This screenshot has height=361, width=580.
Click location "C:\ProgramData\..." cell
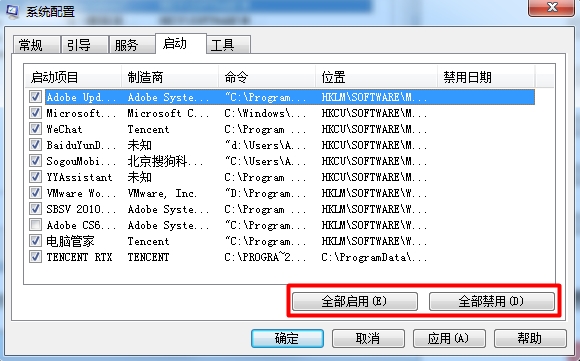[374, 257]
